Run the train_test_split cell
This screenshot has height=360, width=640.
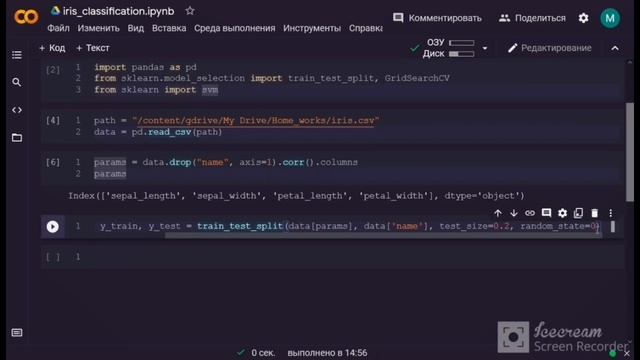pyautogui.click(x=52, y=227)
